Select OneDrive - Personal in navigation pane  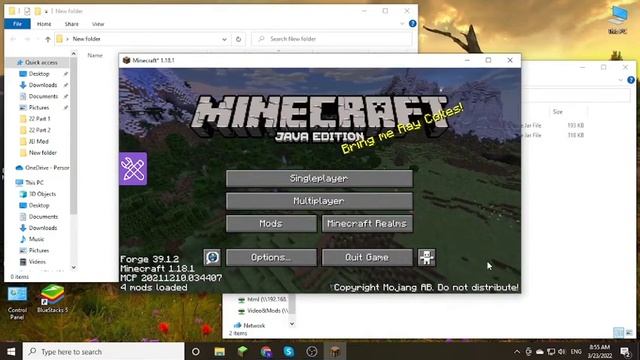42,168
